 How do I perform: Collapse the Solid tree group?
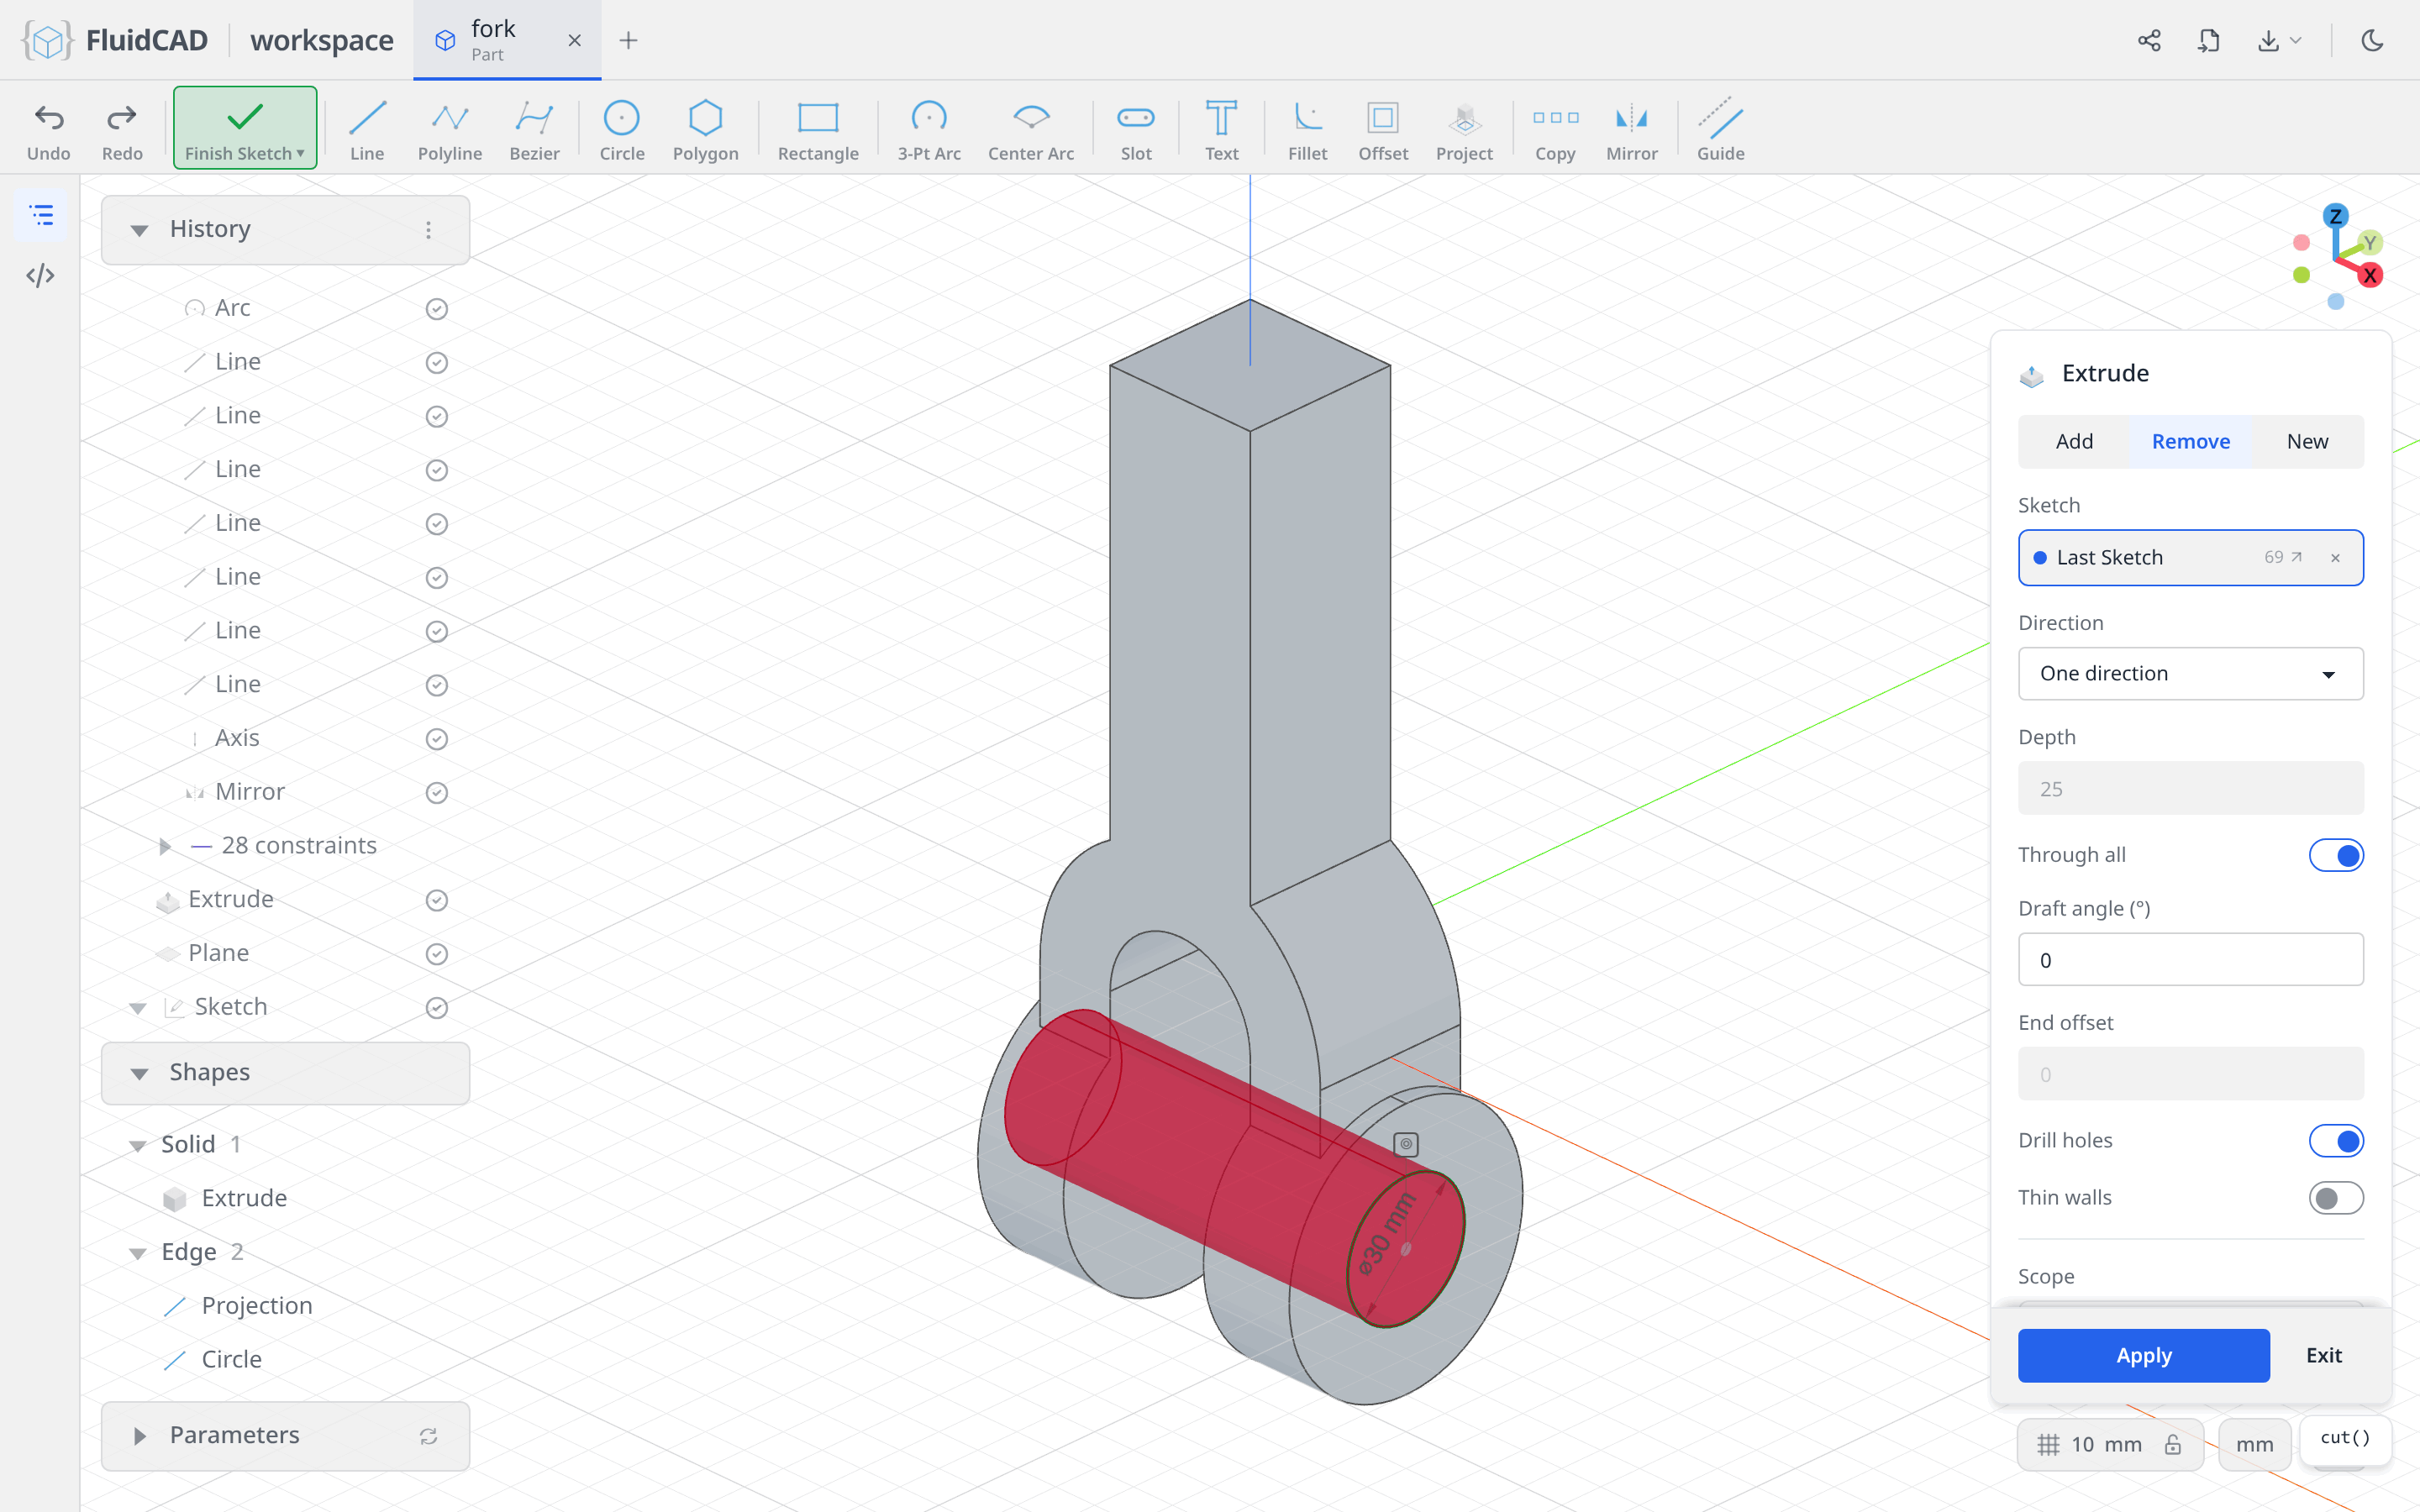[x=138, y=1145]
